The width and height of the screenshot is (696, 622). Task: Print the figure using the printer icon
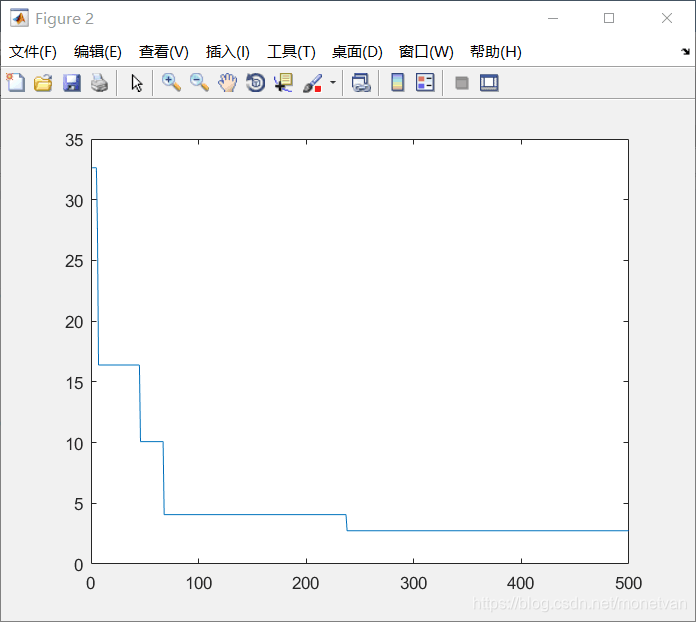[99, 83]
